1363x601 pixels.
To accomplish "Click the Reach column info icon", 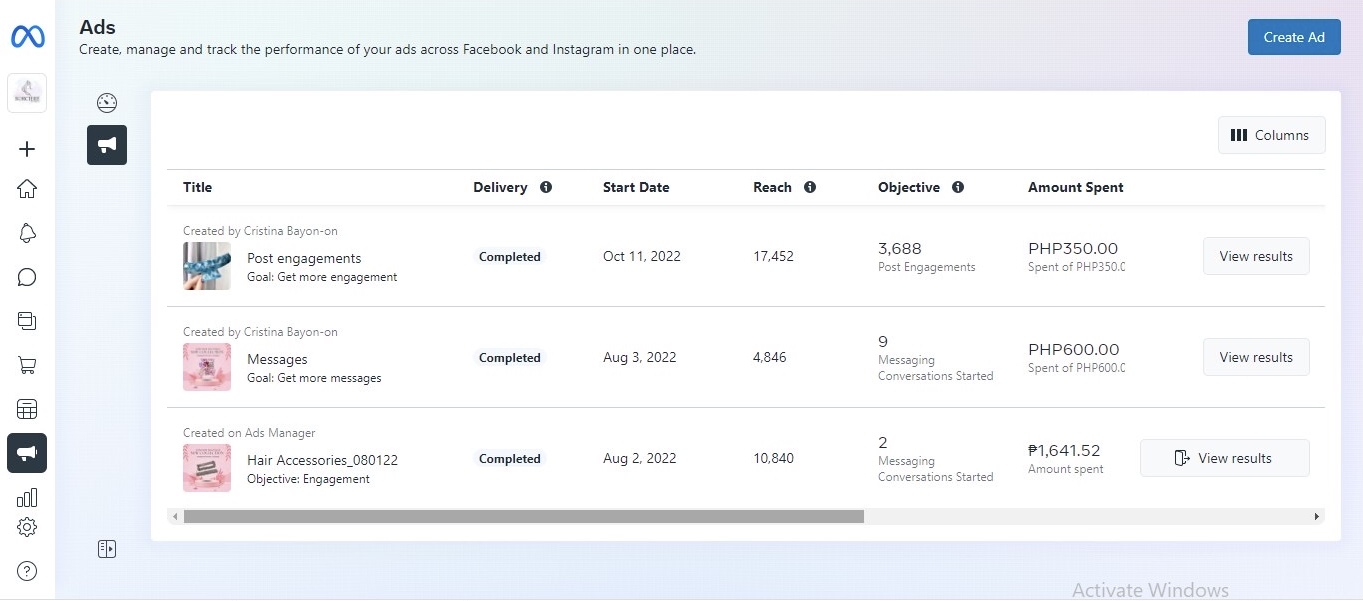I will (x=810, y=187).
